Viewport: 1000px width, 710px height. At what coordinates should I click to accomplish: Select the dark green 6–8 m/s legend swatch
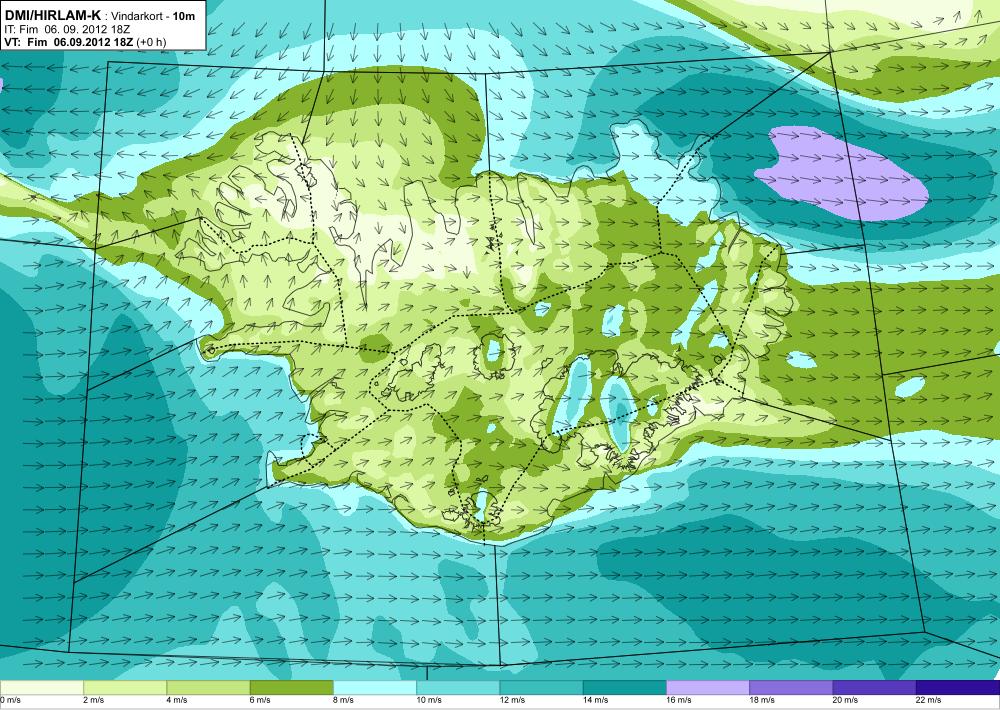[291, 687]
